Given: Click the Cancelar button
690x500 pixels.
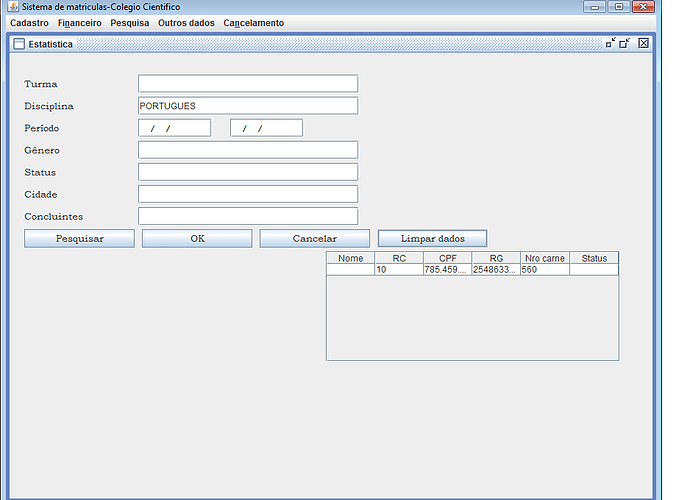Looking at the screenshot, I should tap(315, 239).
